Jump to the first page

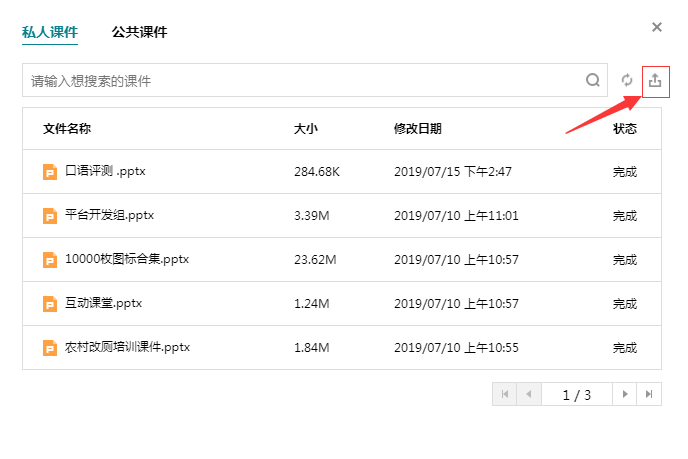click(x=505, y=395)
